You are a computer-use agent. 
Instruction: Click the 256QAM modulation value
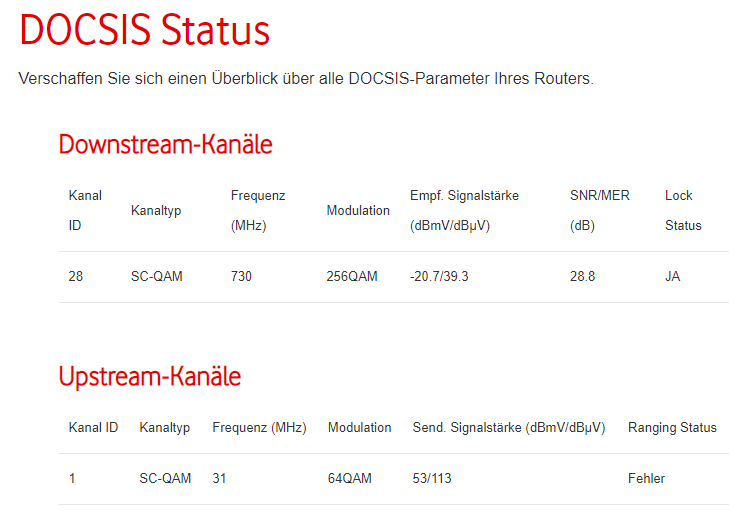click(352, 276)
